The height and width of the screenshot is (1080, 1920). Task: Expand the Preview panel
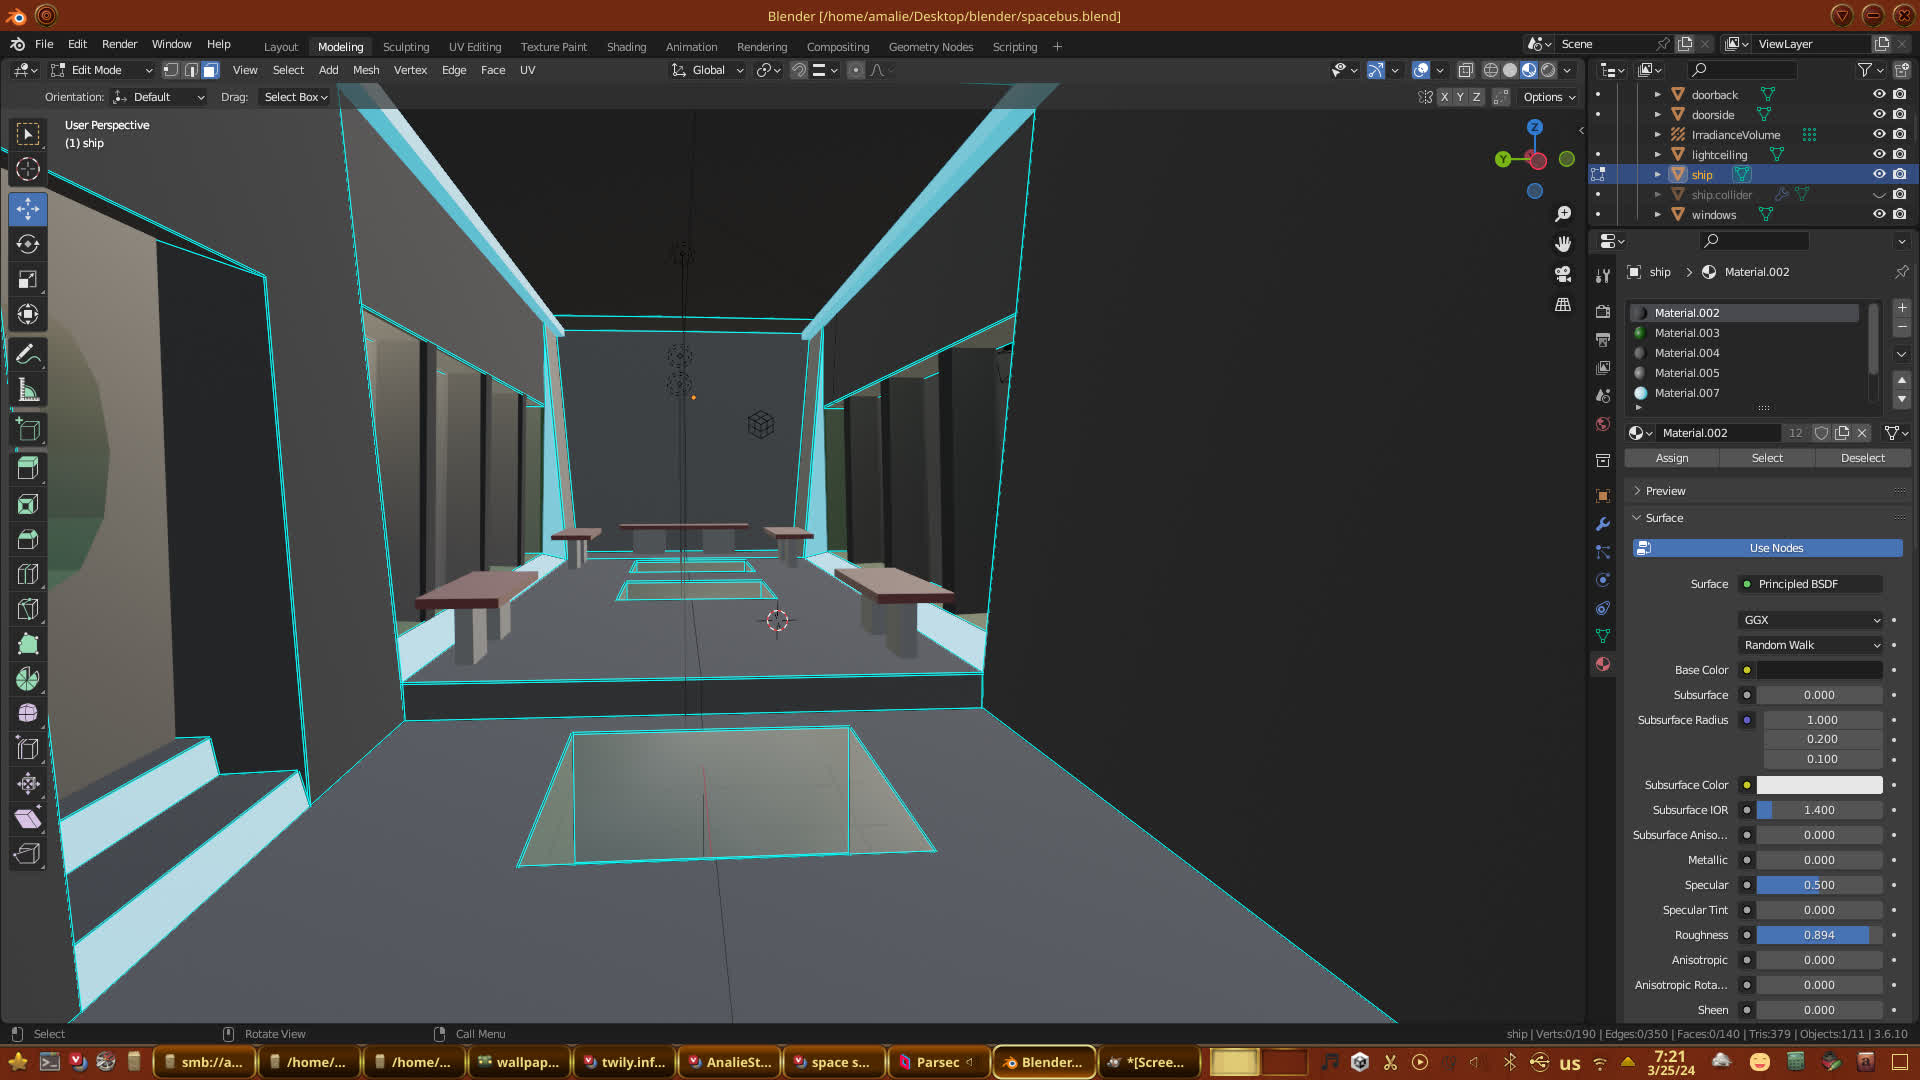click(1665, 491)
